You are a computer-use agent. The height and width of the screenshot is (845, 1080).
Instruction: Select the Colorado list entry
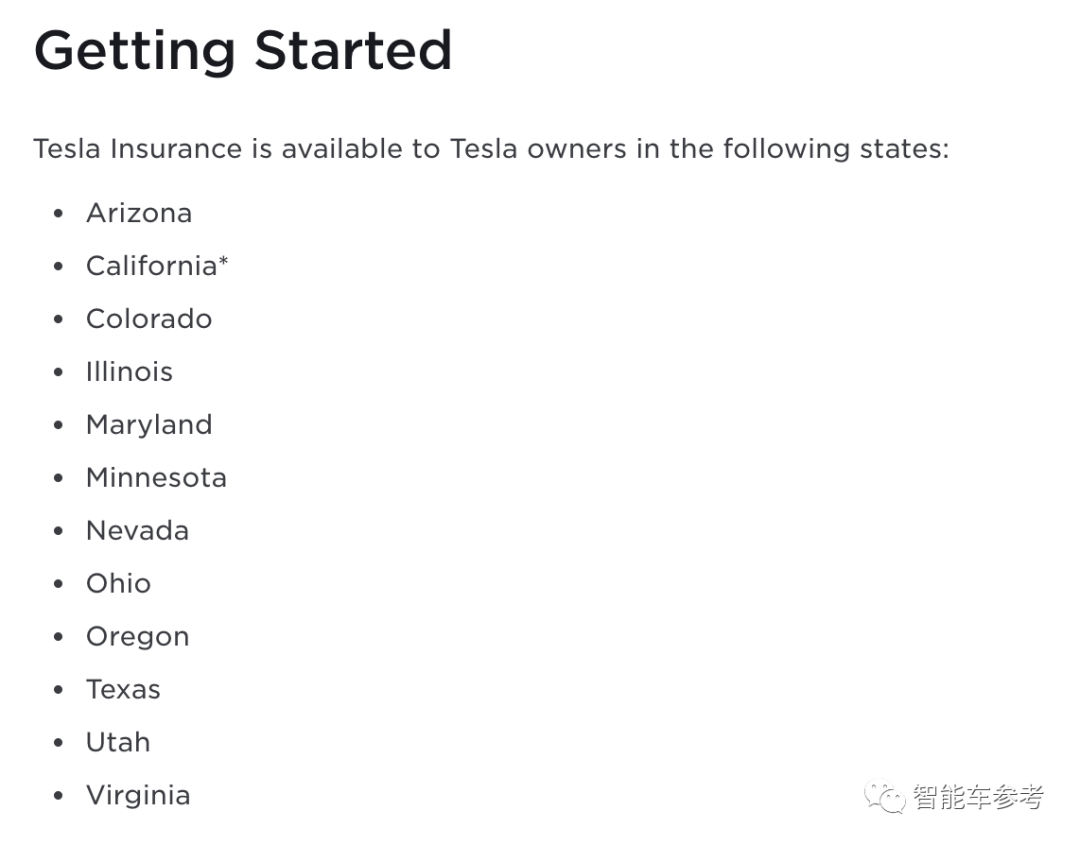(149, 319)
